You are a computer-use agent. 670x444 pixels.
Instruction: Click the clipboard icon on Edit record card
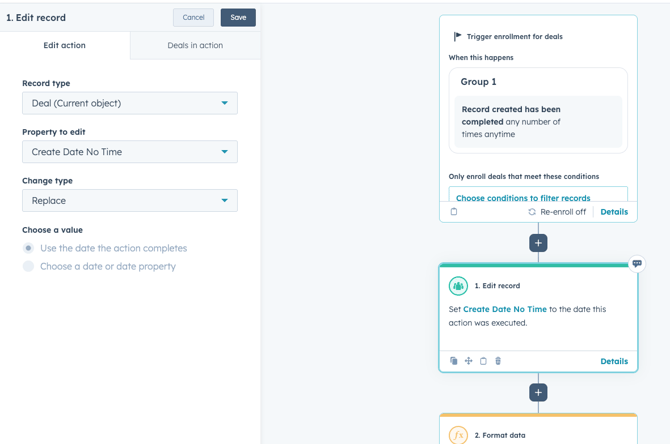[x=483, y=361]
